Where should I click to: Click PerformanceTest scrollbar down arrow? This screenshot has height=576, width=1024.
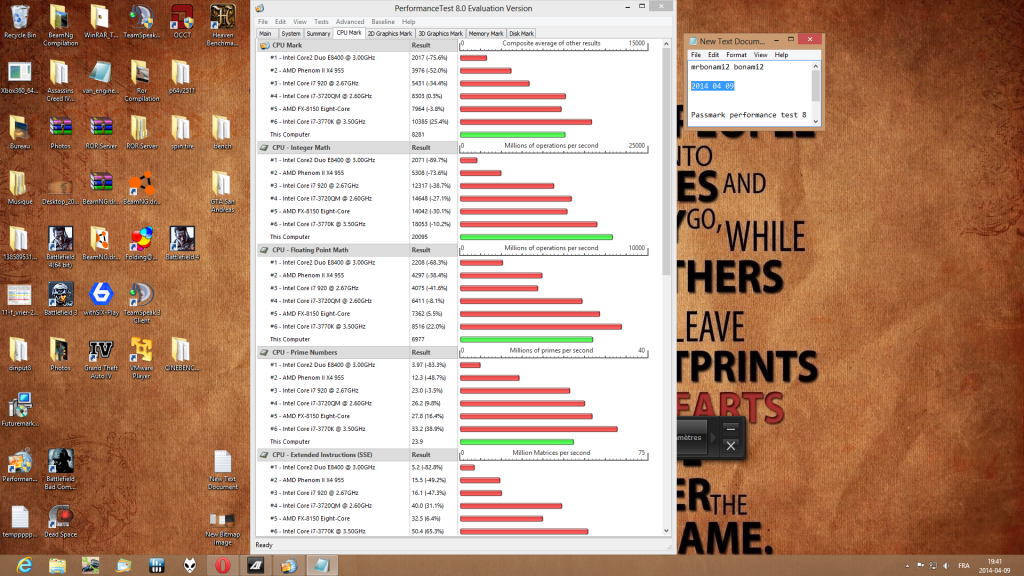(x=666, y=531)
